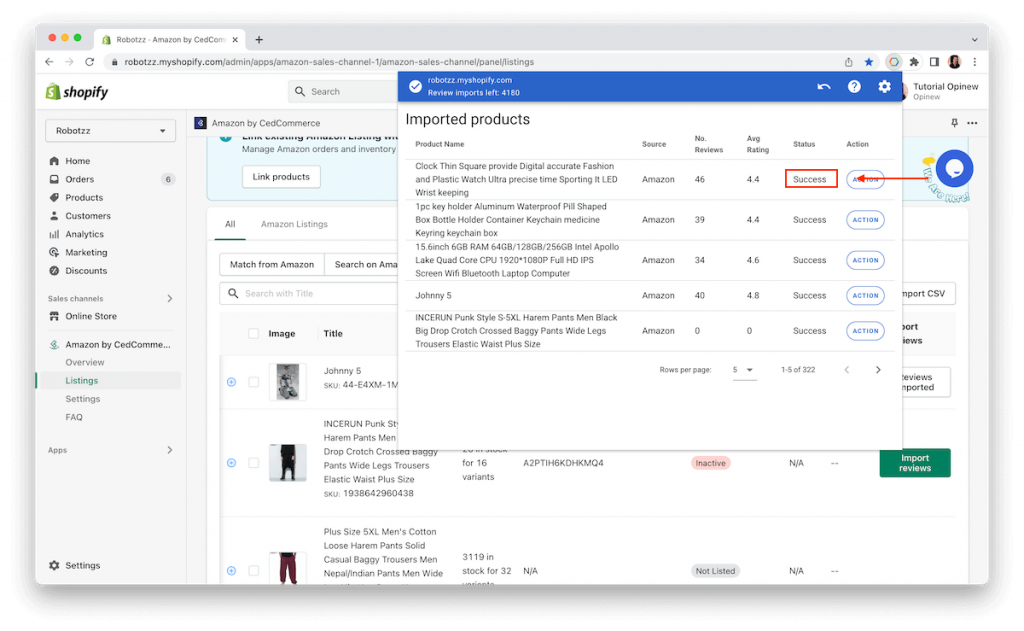Open the Orders section

click(79, 179)
